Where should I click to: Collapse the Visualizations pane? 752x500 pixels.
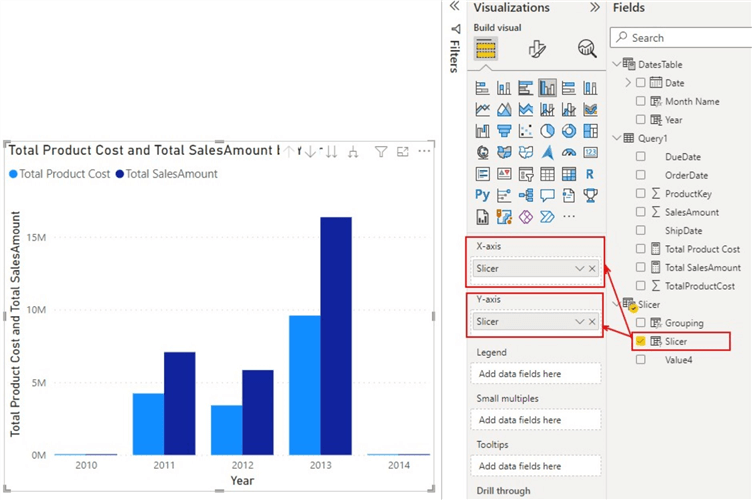[x=595, y=7]
